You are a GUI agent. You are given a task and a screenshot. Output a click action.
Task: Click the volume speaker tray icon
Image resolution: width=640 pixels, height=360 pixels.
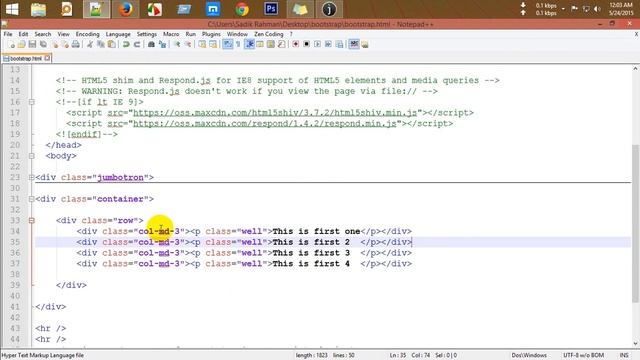(598, 9)
